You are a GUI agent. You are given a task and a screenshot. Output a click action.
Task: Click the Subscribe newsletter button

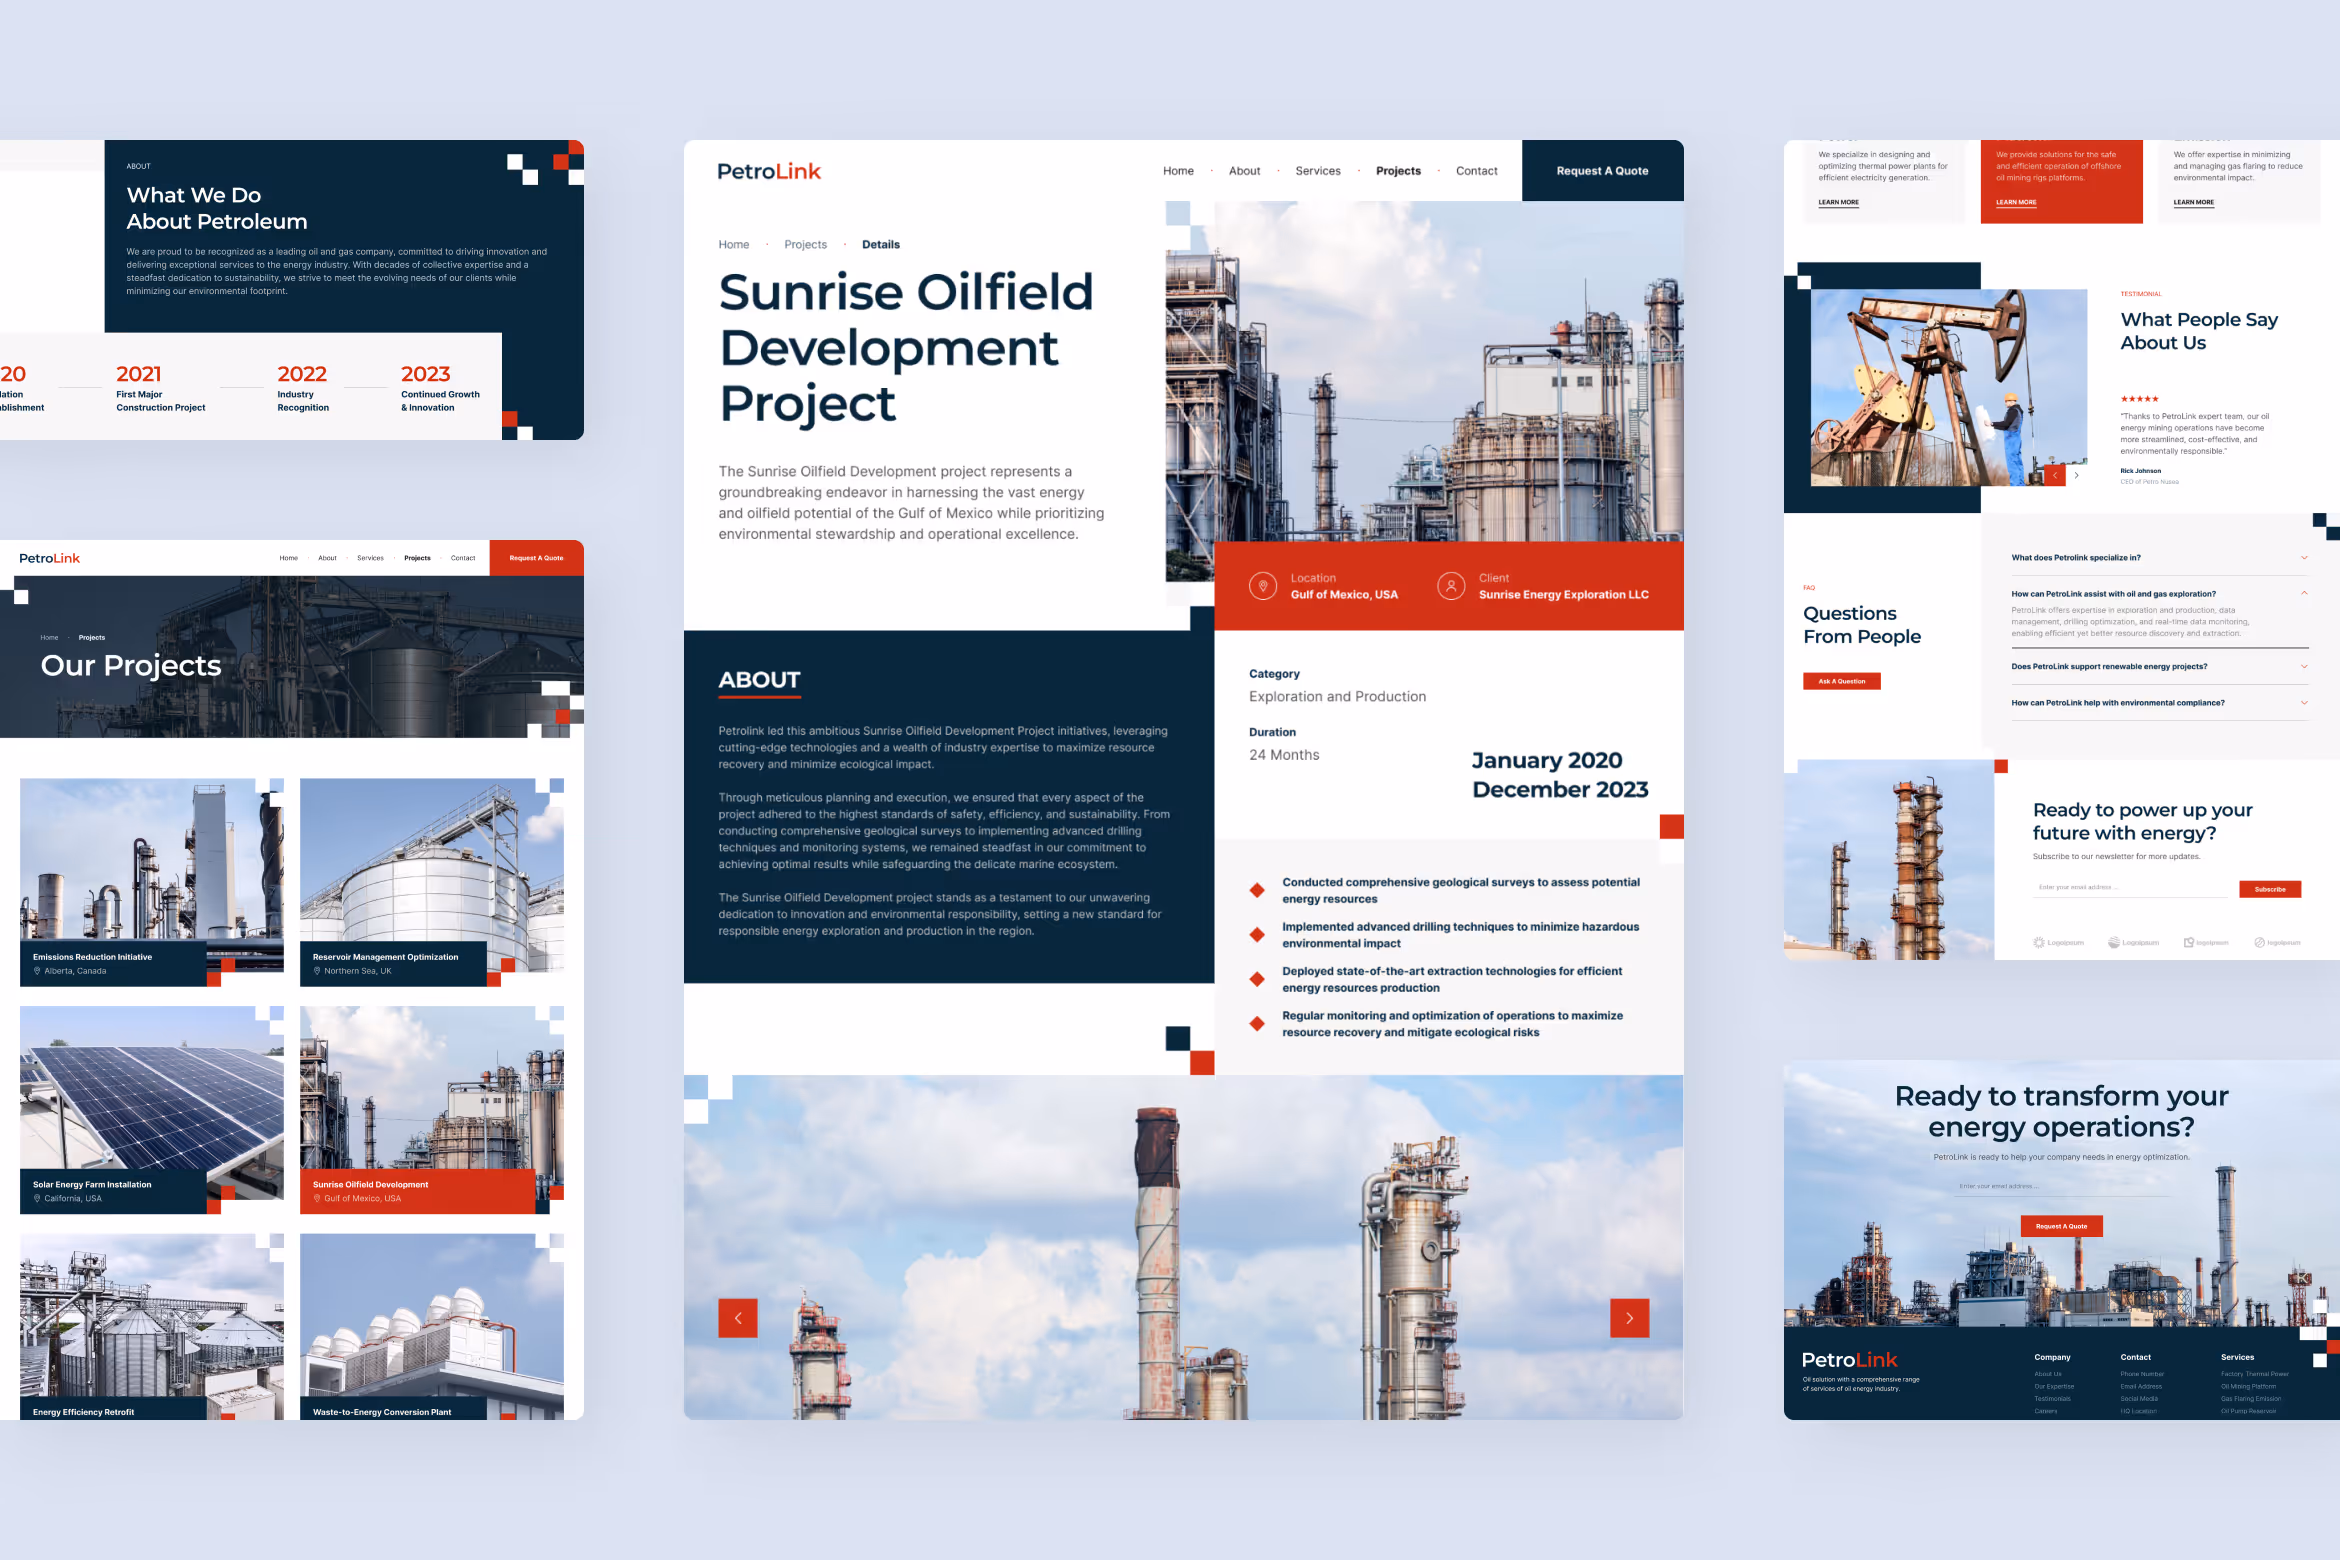click(x=2269, y=889)
